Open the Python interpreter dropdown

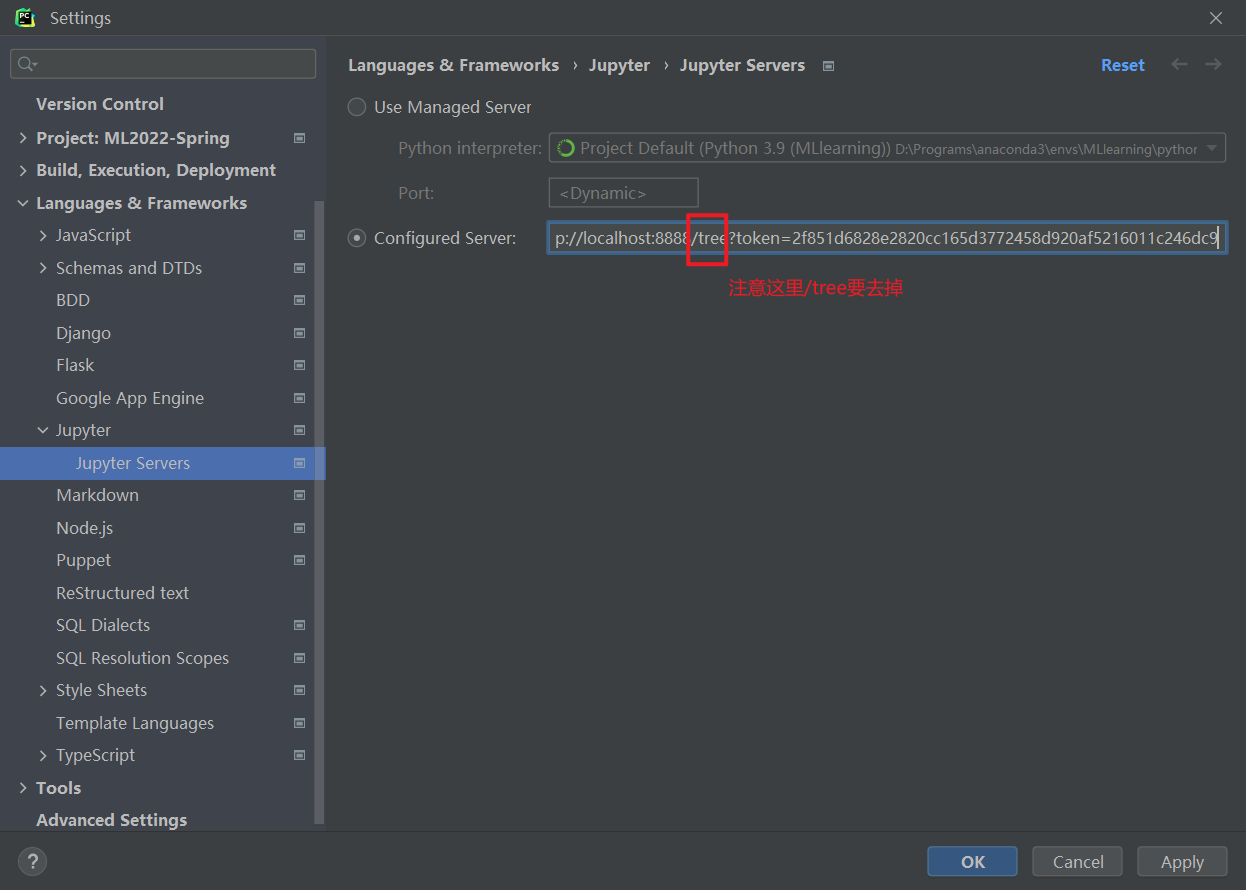(x=1211, y=148)
